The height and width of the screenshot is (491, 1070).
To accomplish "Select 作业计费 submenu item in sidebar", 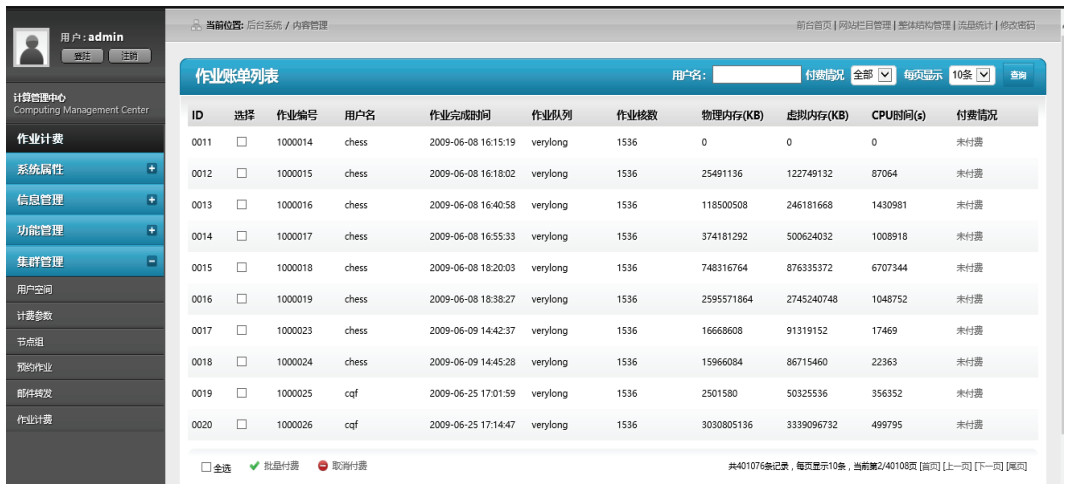I will pyautogui.click(x=85, y=419).
